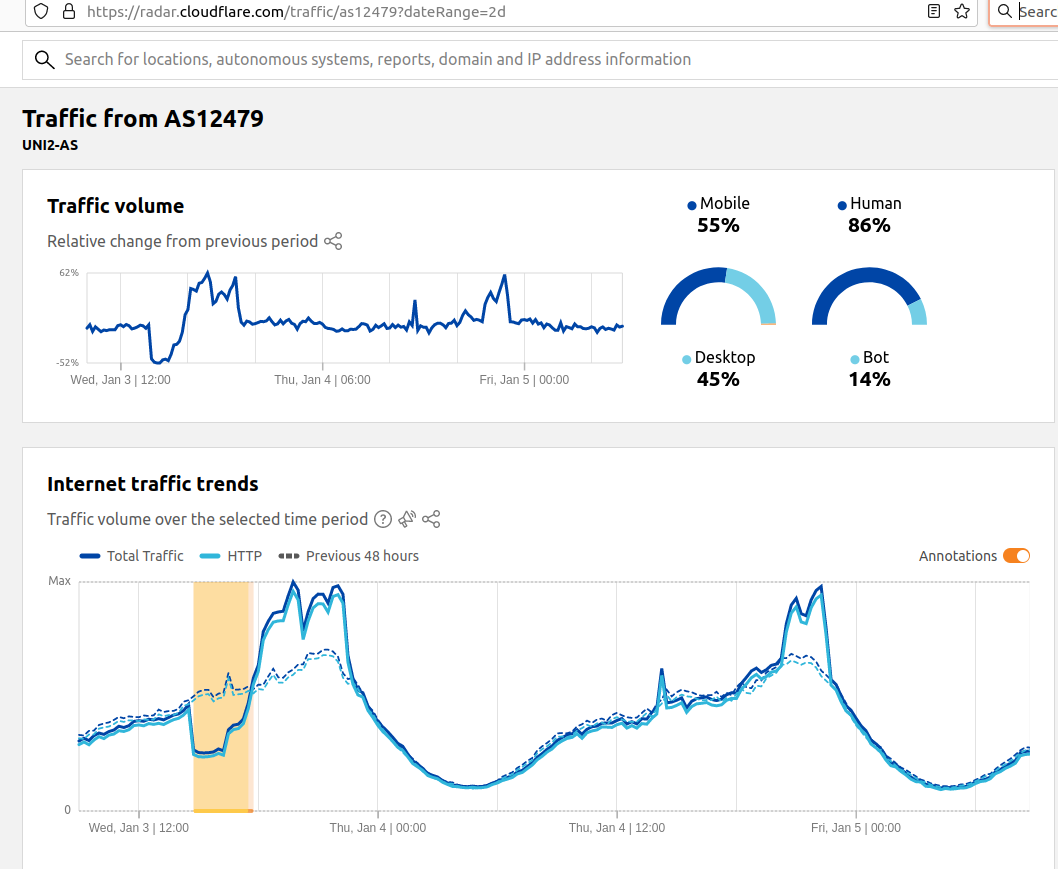Click the Mobile legend dot
The width and height of the screenshot is (1058, 869).
[692, 206]
